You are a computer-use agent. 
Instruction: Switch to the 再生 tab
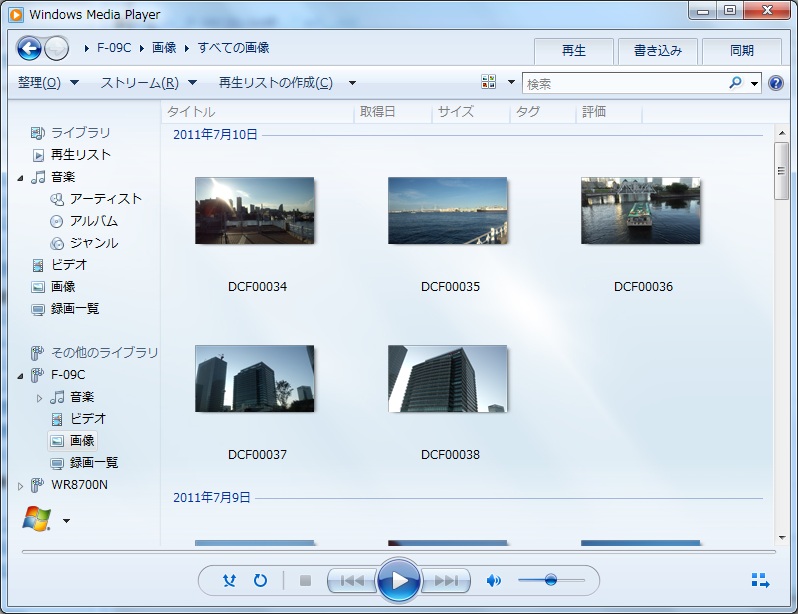pos(574,51)
